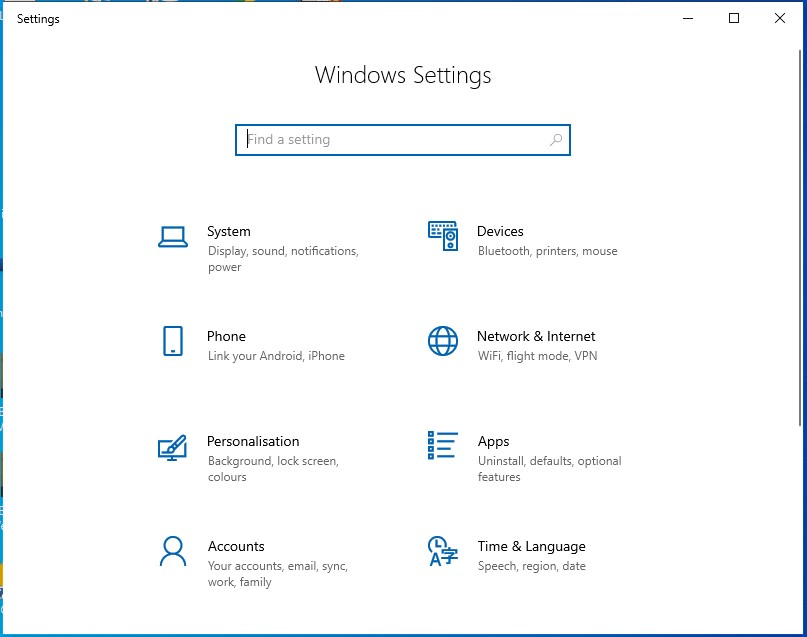
Task: Click the Apps heading
Action: coord(494,441)
